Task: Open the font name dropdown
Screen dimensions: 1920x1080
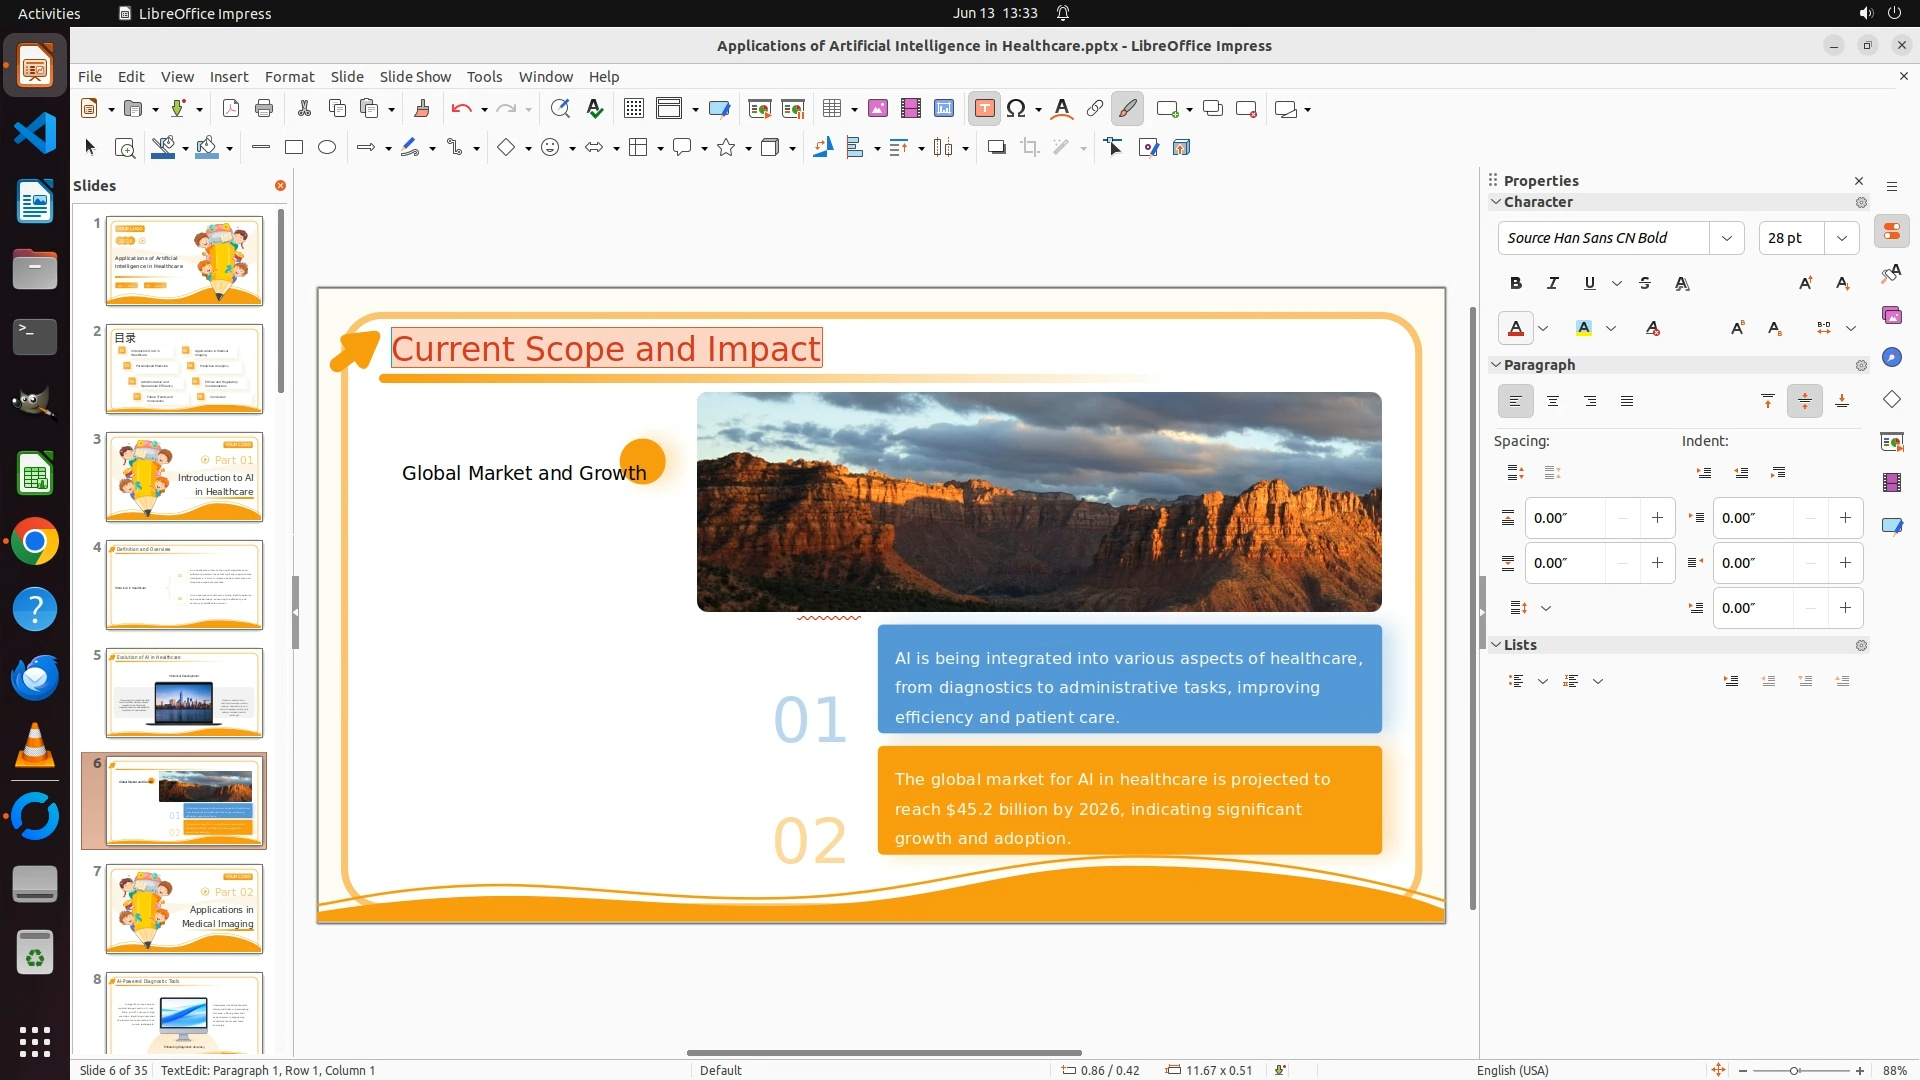Action: 1726,238
